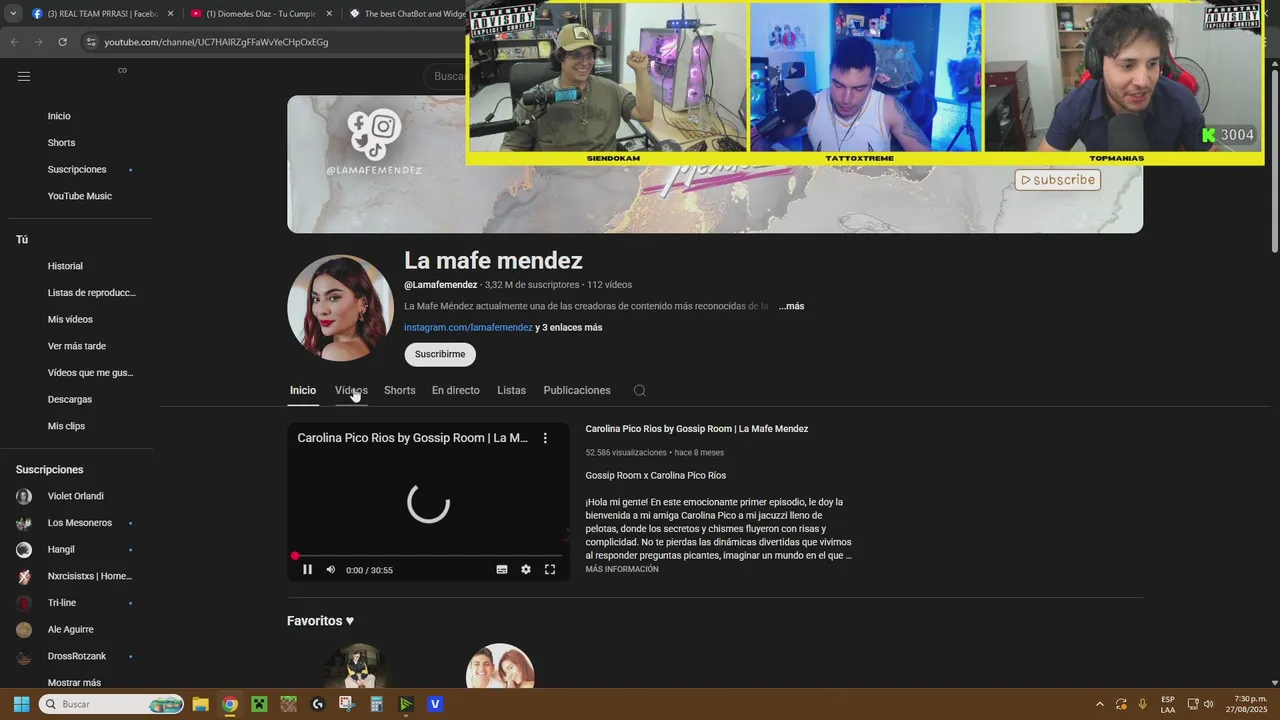Expand channel description with ...más
The image size is (1280, 720).
click(791, 306)
